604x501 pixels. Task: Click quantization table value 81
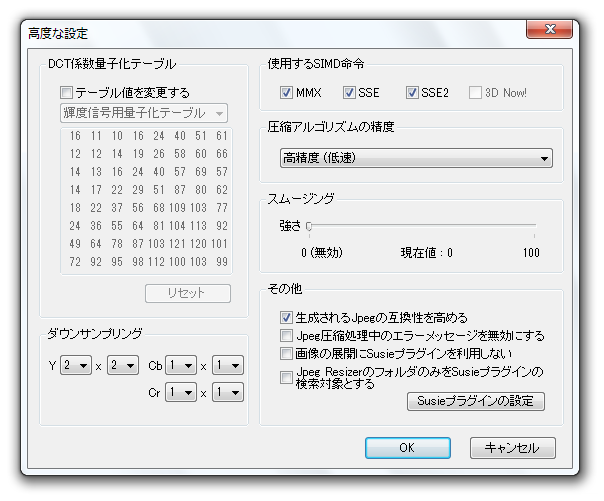(x=159, y=225)
